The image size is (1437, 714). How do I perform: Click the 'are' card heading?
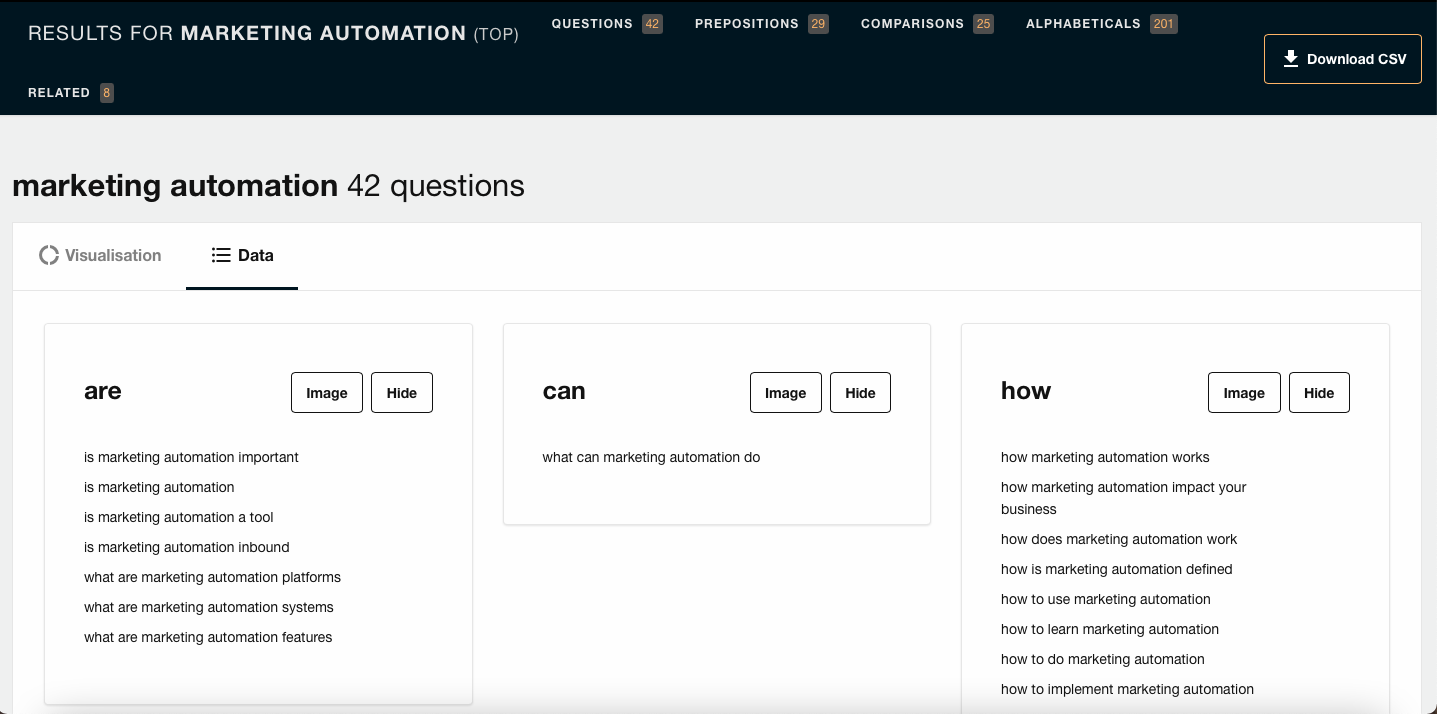click(103, 391)
